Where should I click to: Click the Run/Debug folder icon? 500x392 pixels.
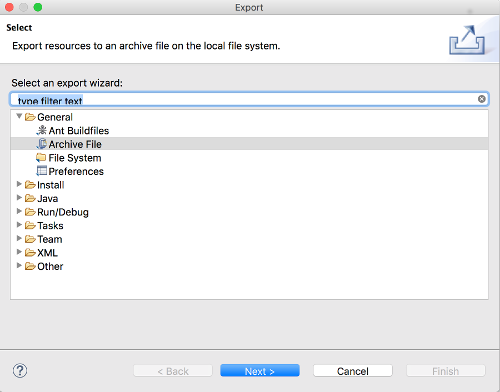[30, 212]
